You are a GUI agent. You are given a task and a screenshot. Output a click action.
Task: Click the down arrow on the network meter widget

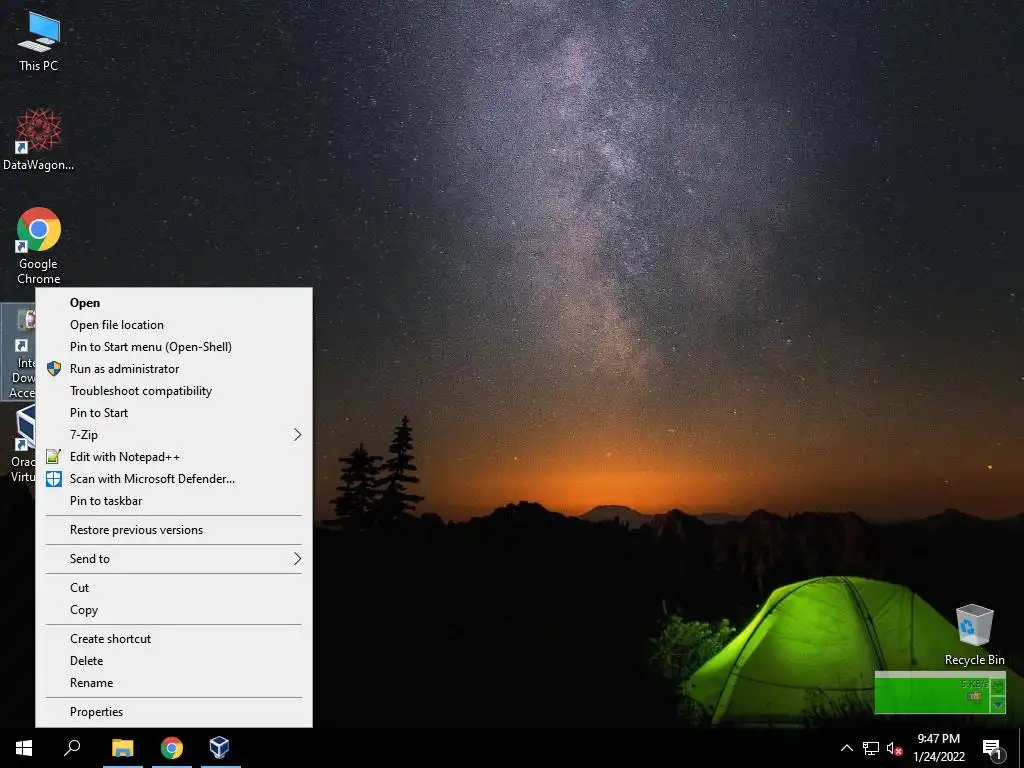pyautogui.click(x=998, y=705)
